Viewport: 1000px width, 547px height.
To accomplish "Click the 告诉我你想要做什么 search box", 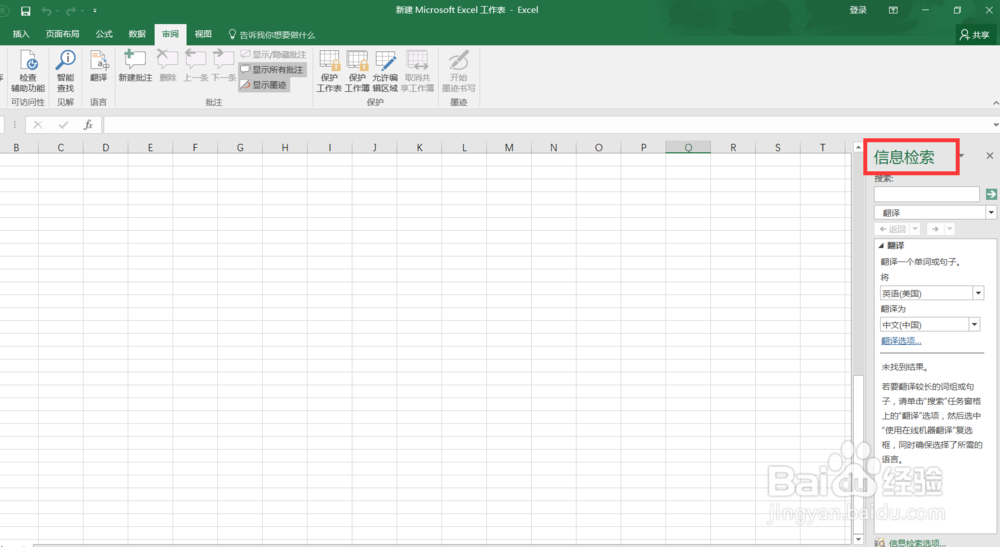I will 272,34.
